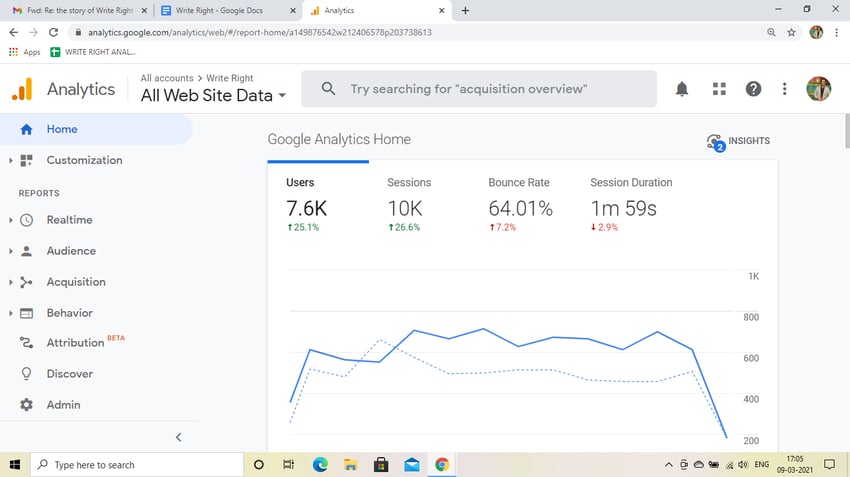Image resolution: width=850 pixels, height=477 pixels.
Task: Click the Behavior window icon
Action: [x=26, y=313]
